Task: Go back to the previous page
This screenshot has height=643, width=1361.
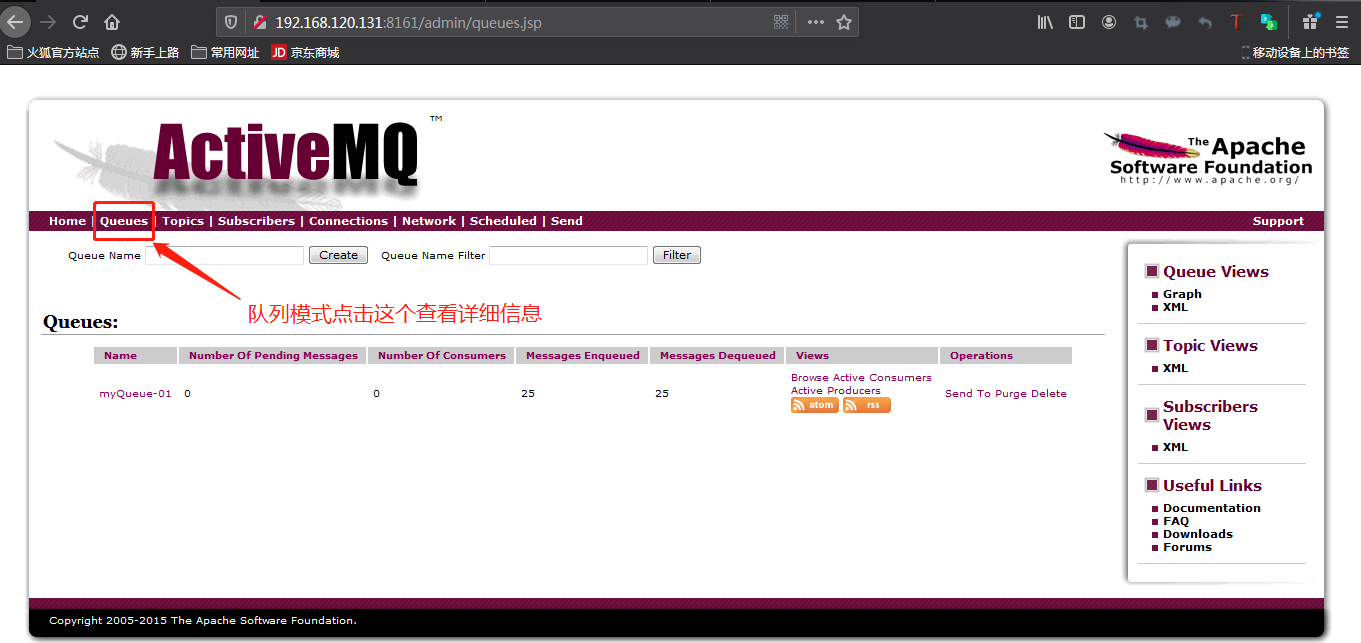Action: 14,22
